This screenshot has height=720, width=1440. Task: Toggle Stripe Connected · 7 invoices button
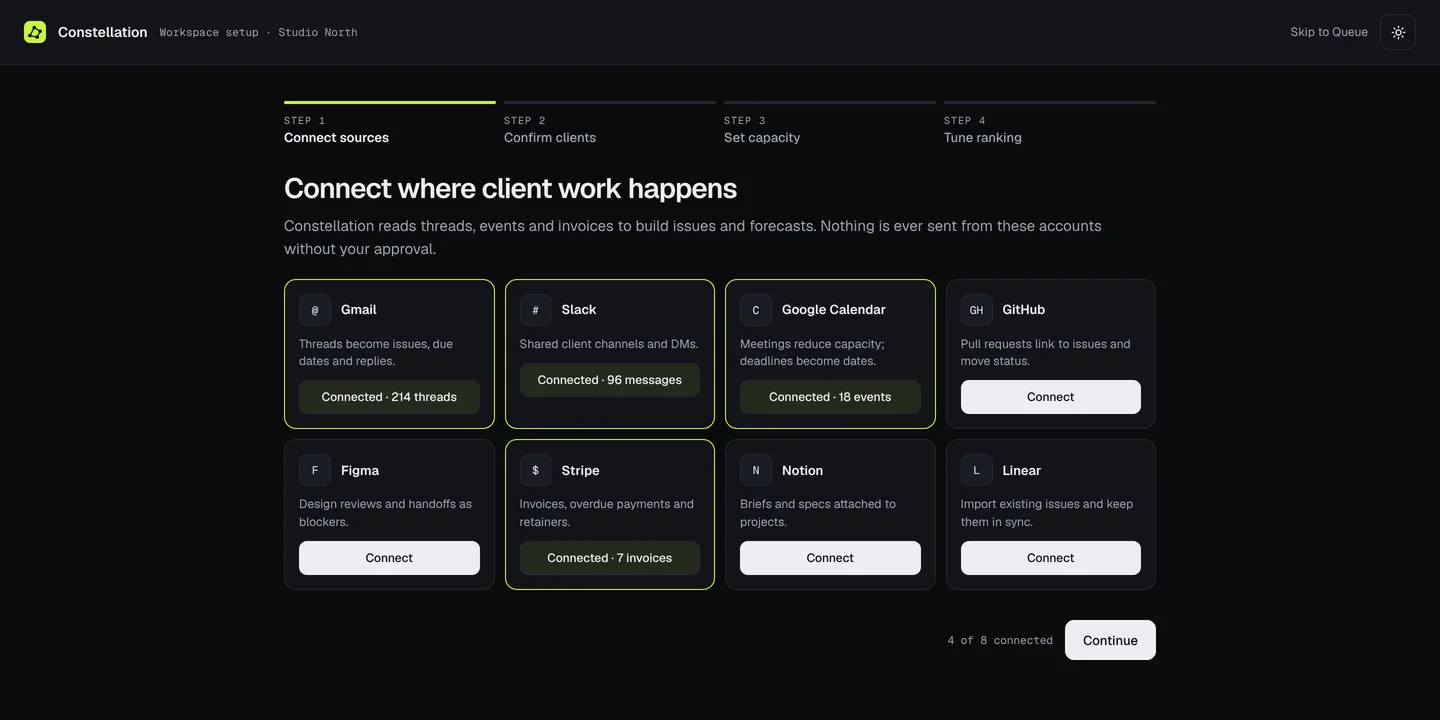609,558
